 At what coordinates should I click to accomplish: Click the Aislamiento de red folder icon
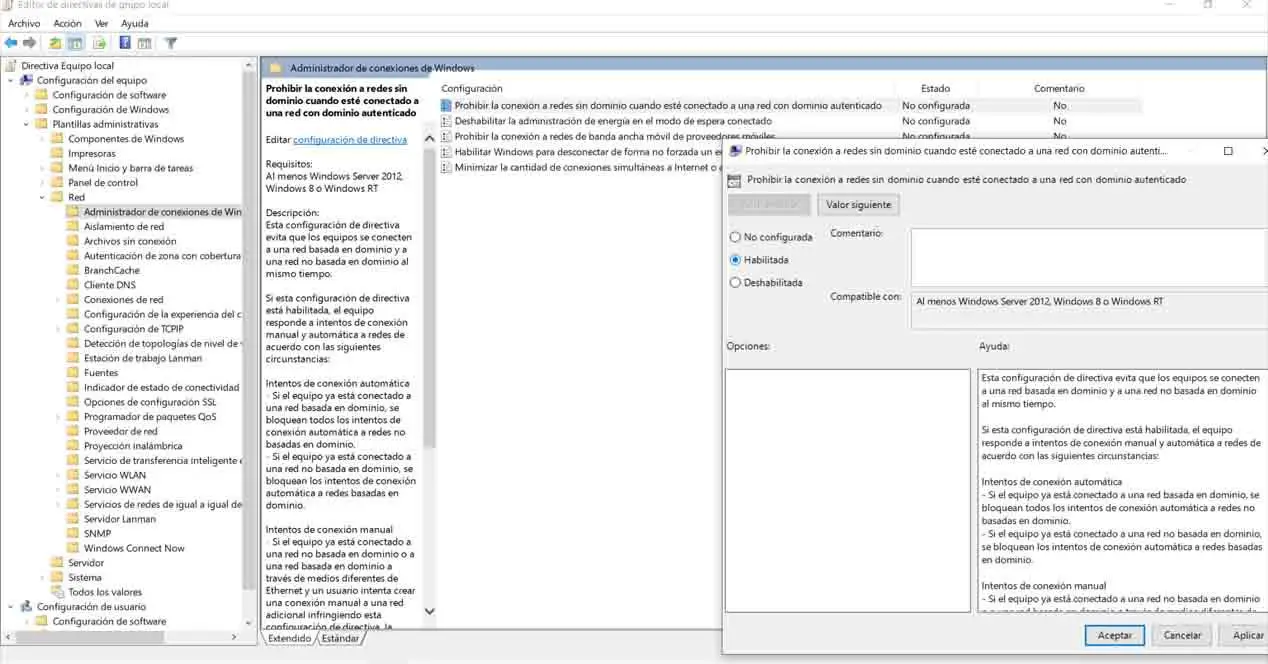pyautogui.click(x=73, y=226)
